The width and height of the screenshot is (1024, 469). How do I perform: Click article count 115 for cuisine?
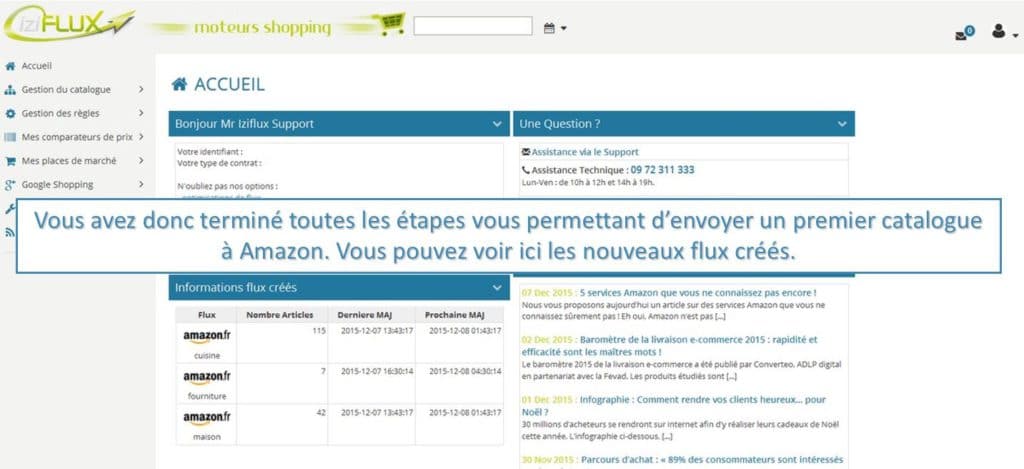[319, 331]
